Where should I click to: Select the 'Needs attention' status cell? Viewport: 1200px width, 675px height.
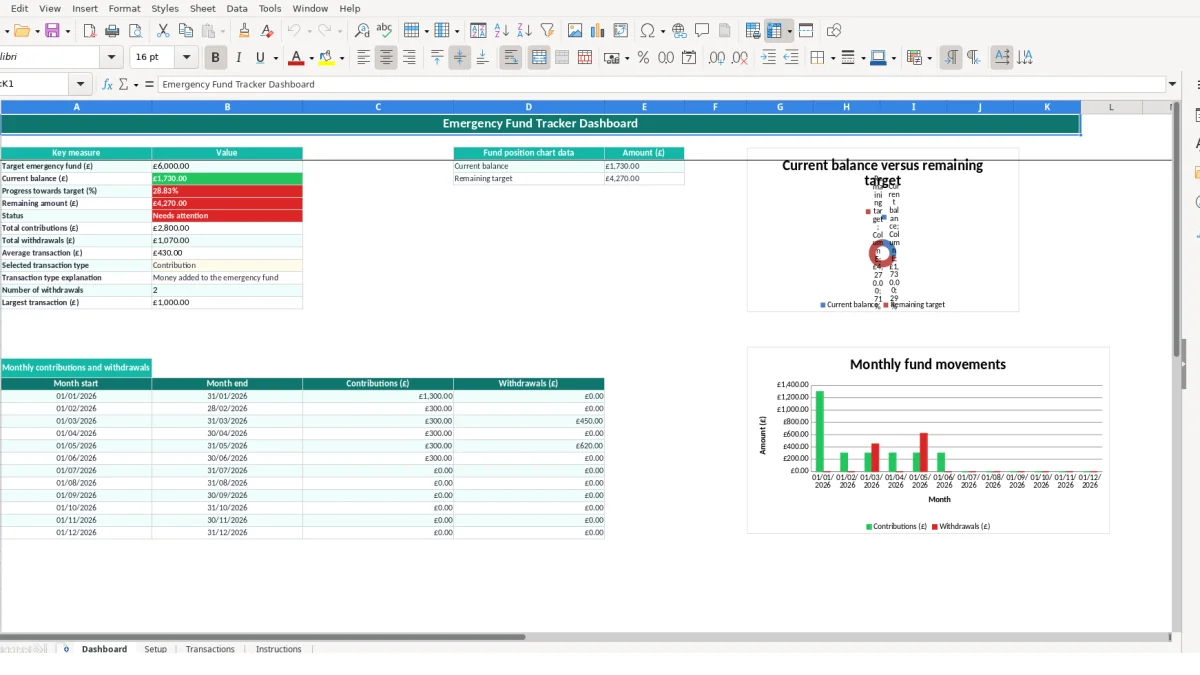(x=227, y=215)
